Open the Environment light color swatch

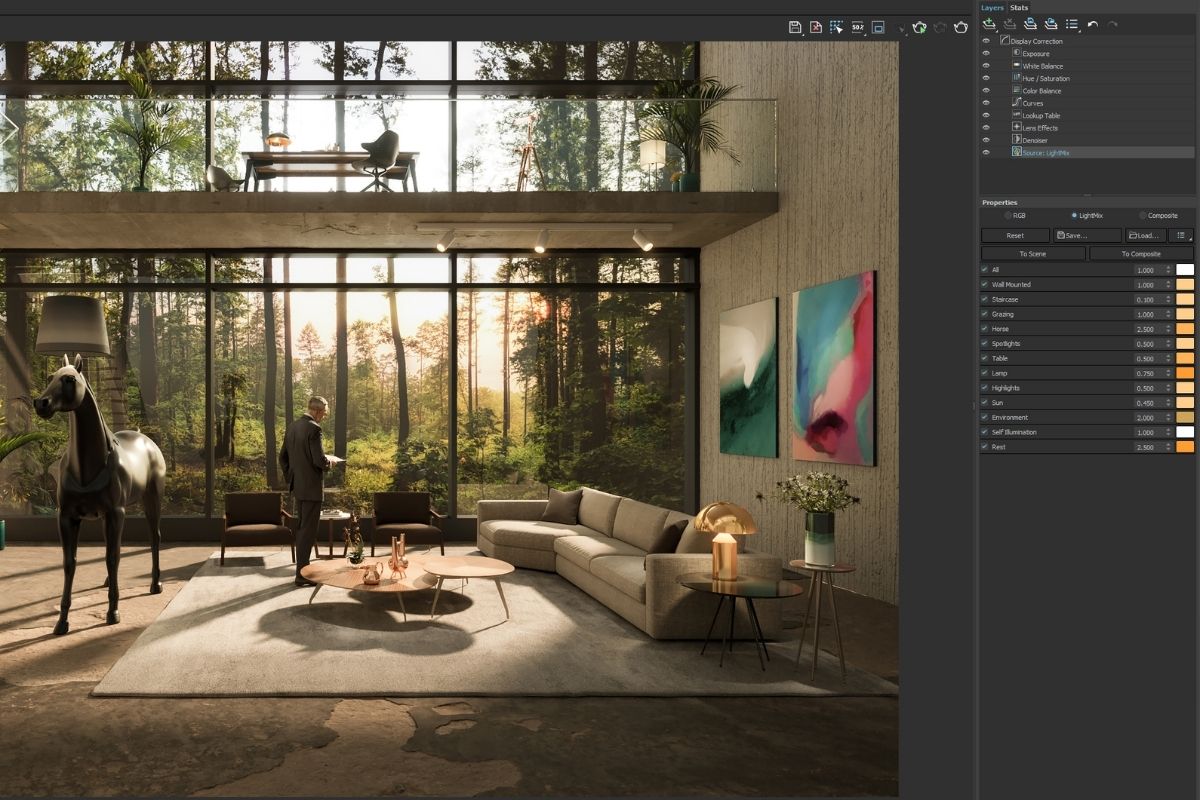coord(1185,417)
